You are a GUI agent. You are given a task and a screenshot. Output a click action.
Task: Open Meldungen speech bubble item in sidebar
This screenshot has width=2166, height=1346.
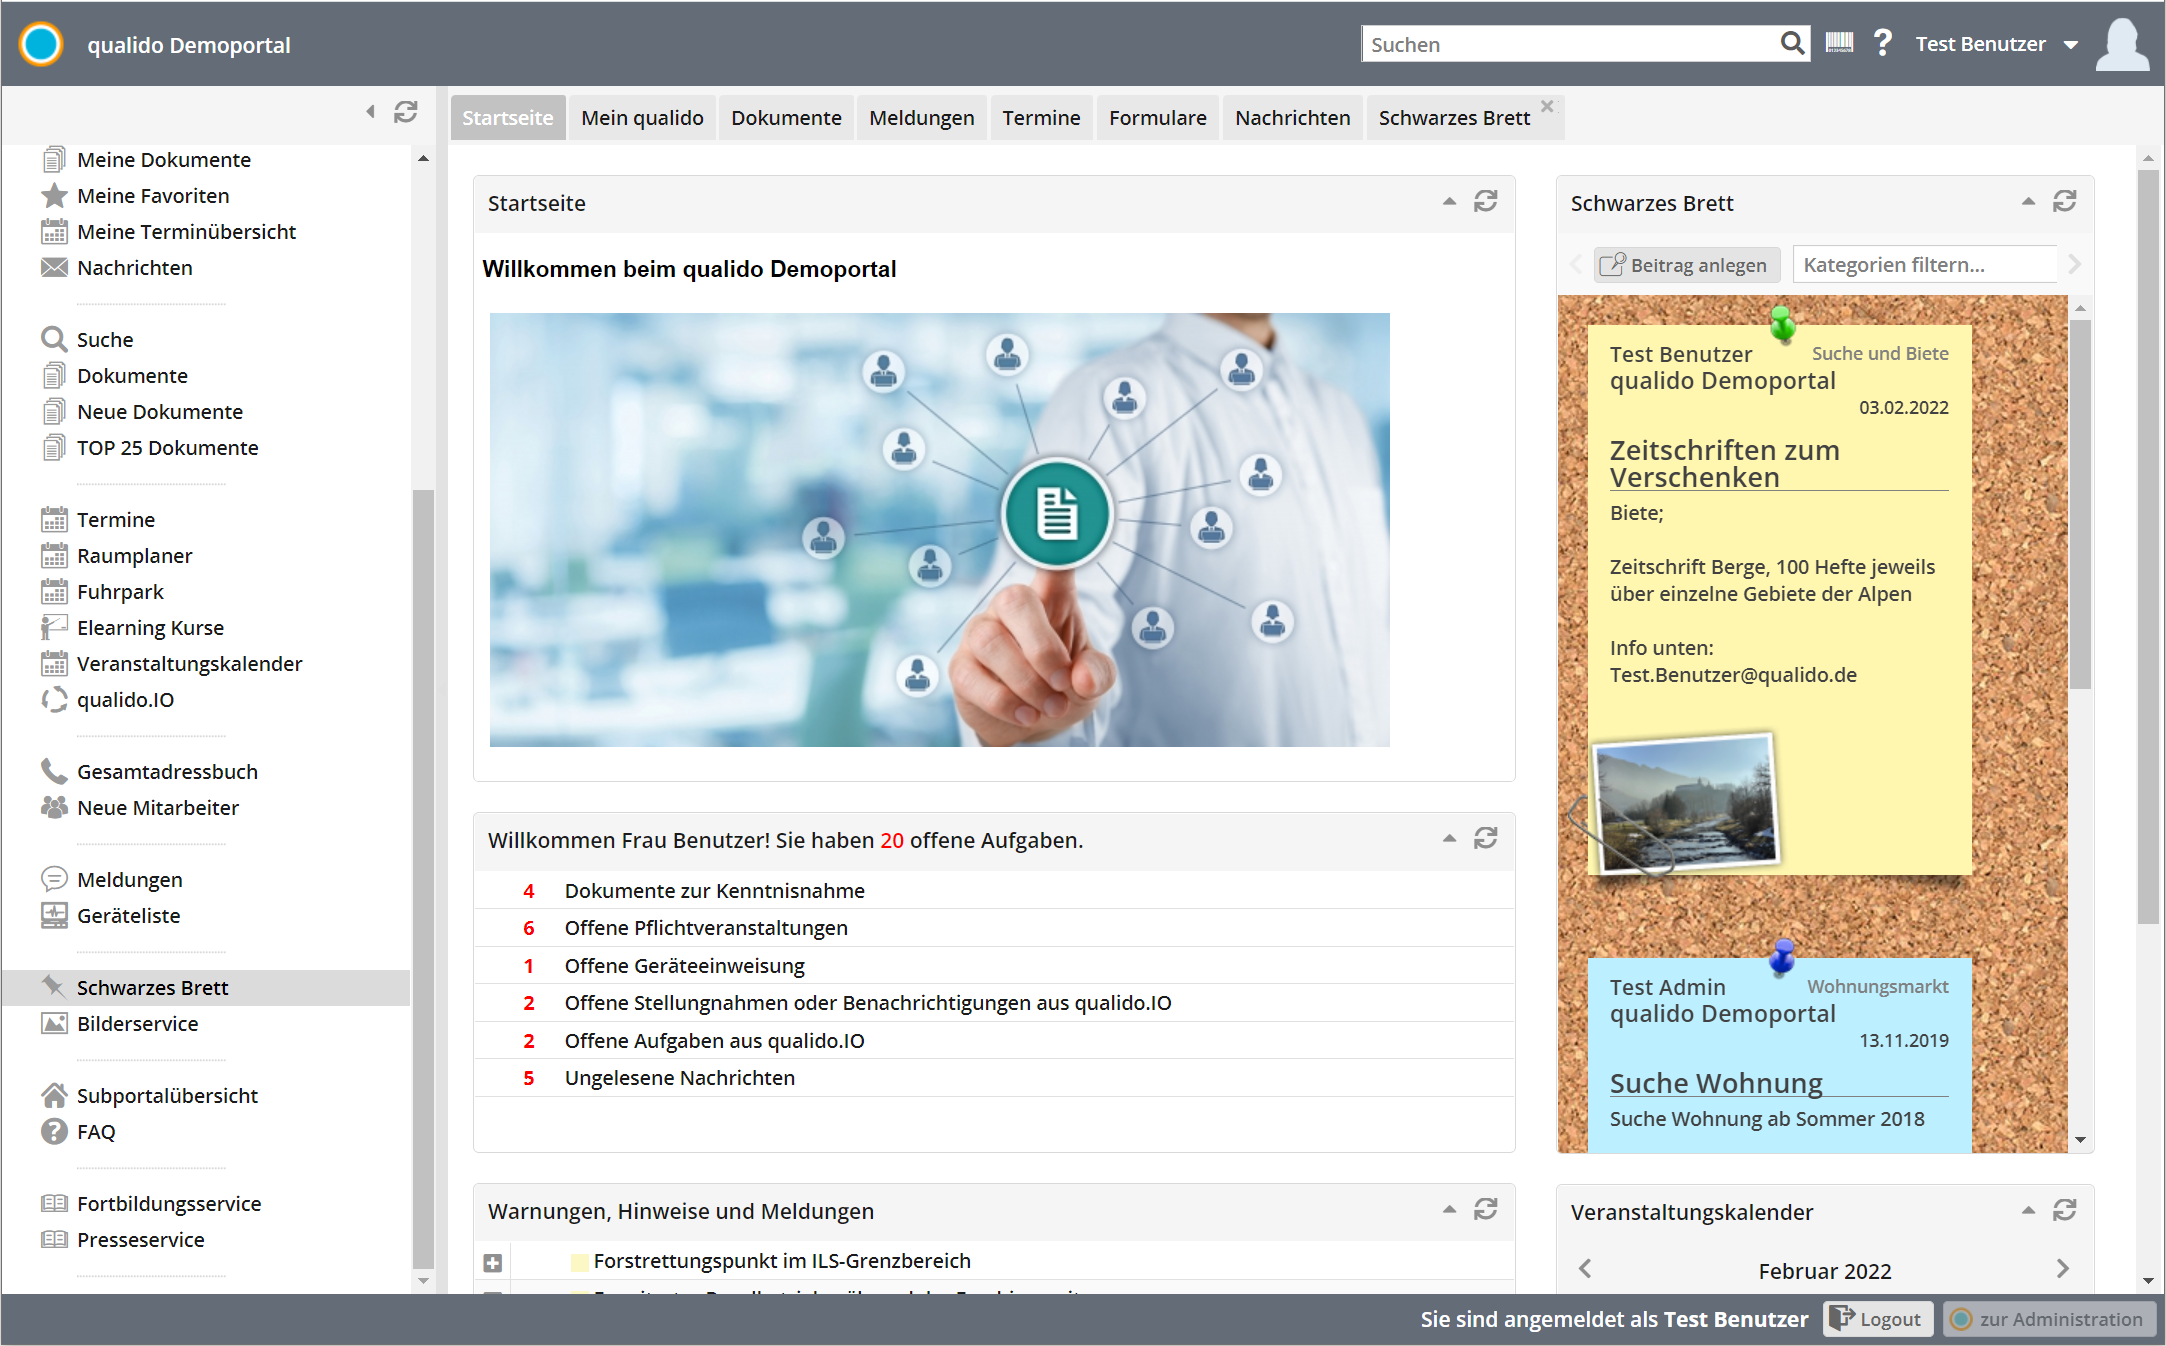112,880
